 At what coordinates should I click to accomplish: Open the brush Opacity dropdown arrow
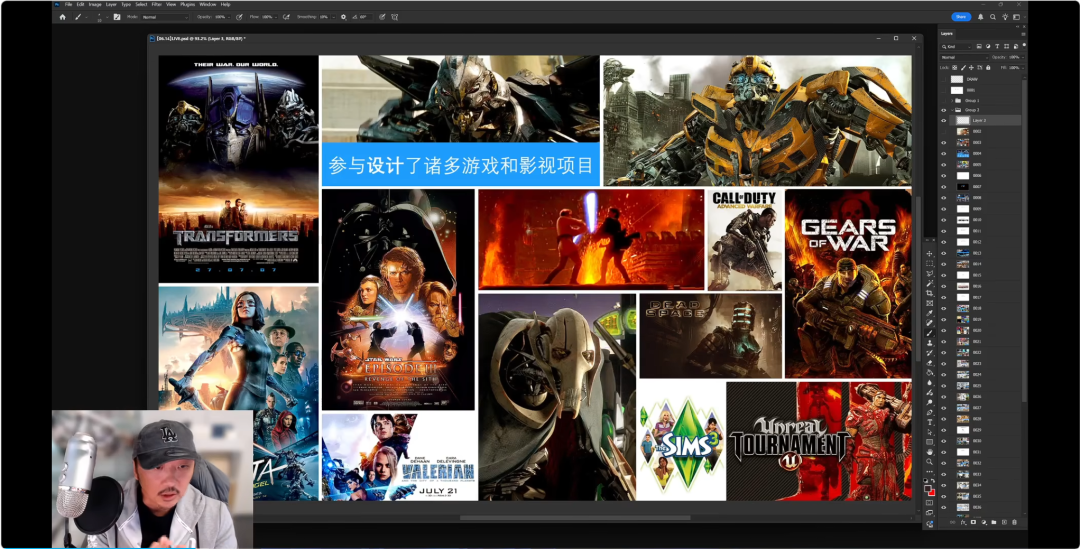click(x=229, y=17)
